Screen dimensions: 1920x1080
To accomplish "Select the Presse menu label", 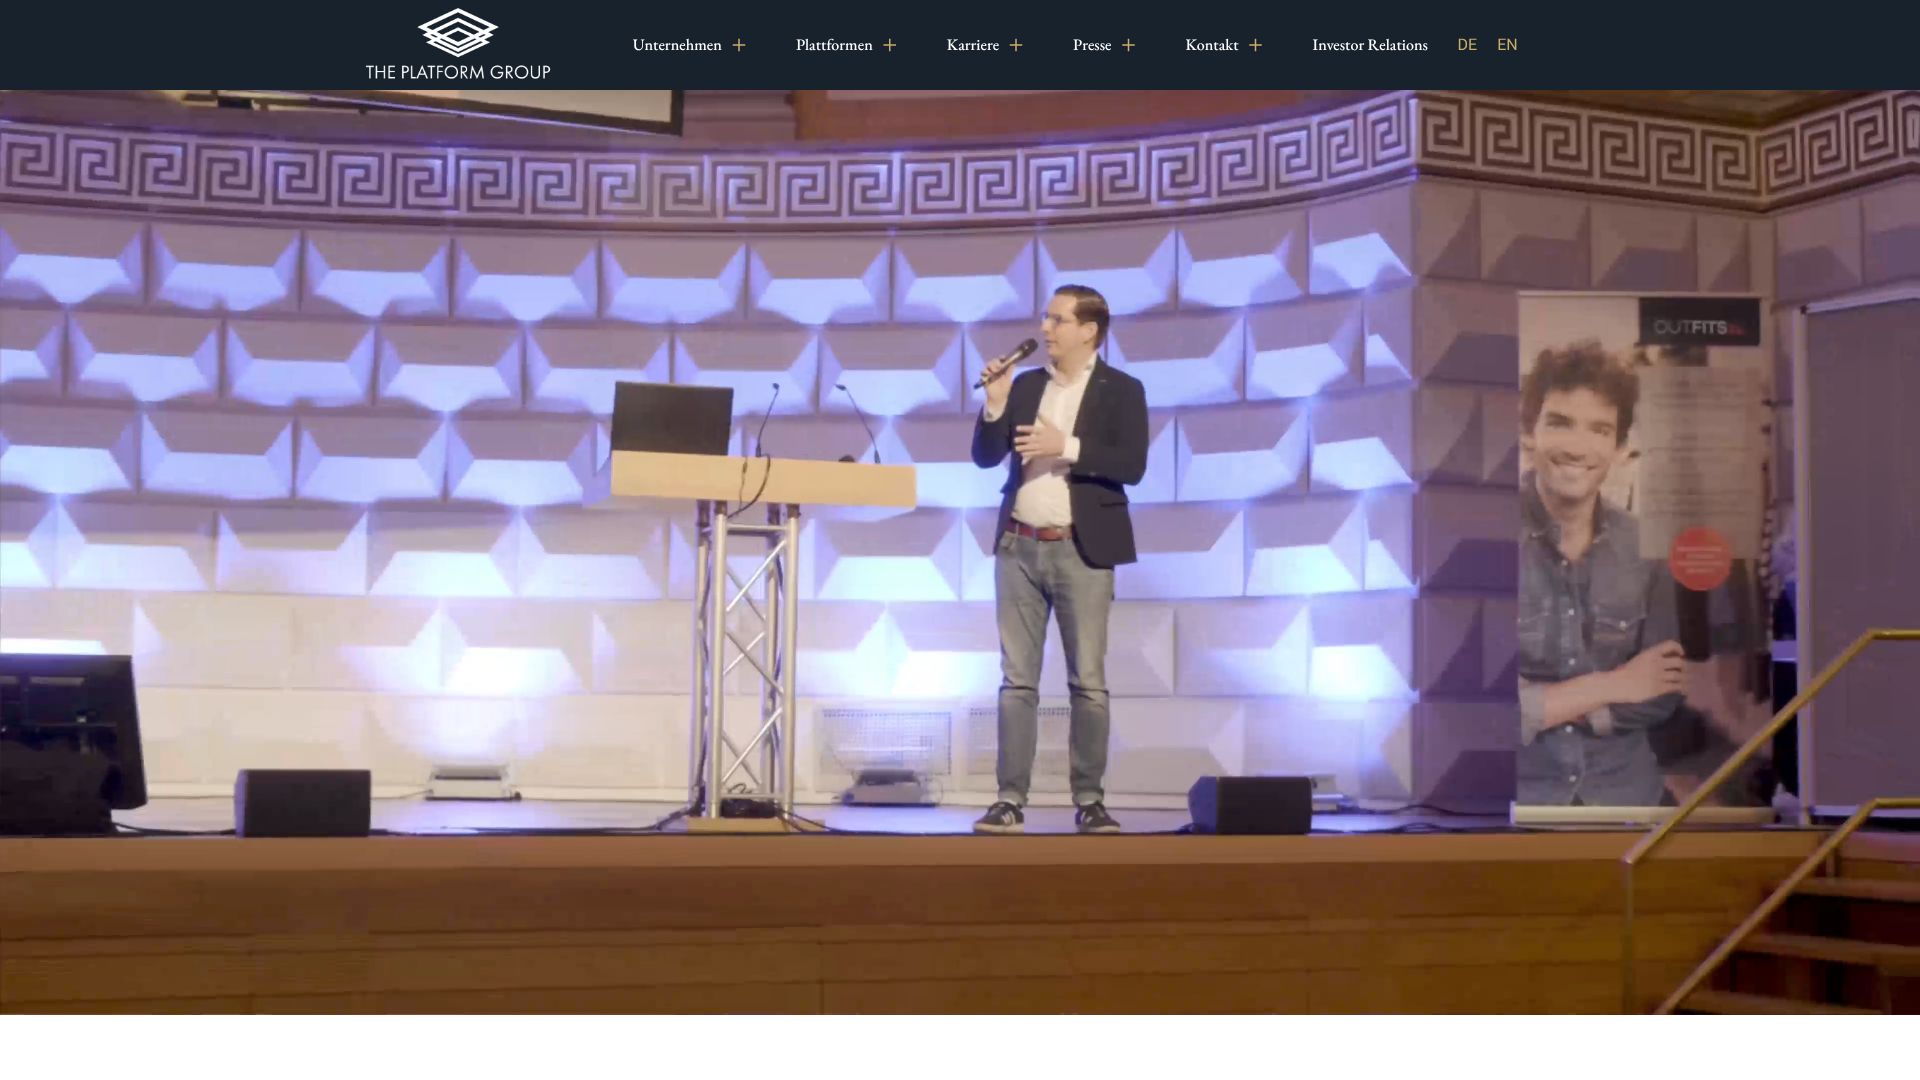I will point(1092,45).
